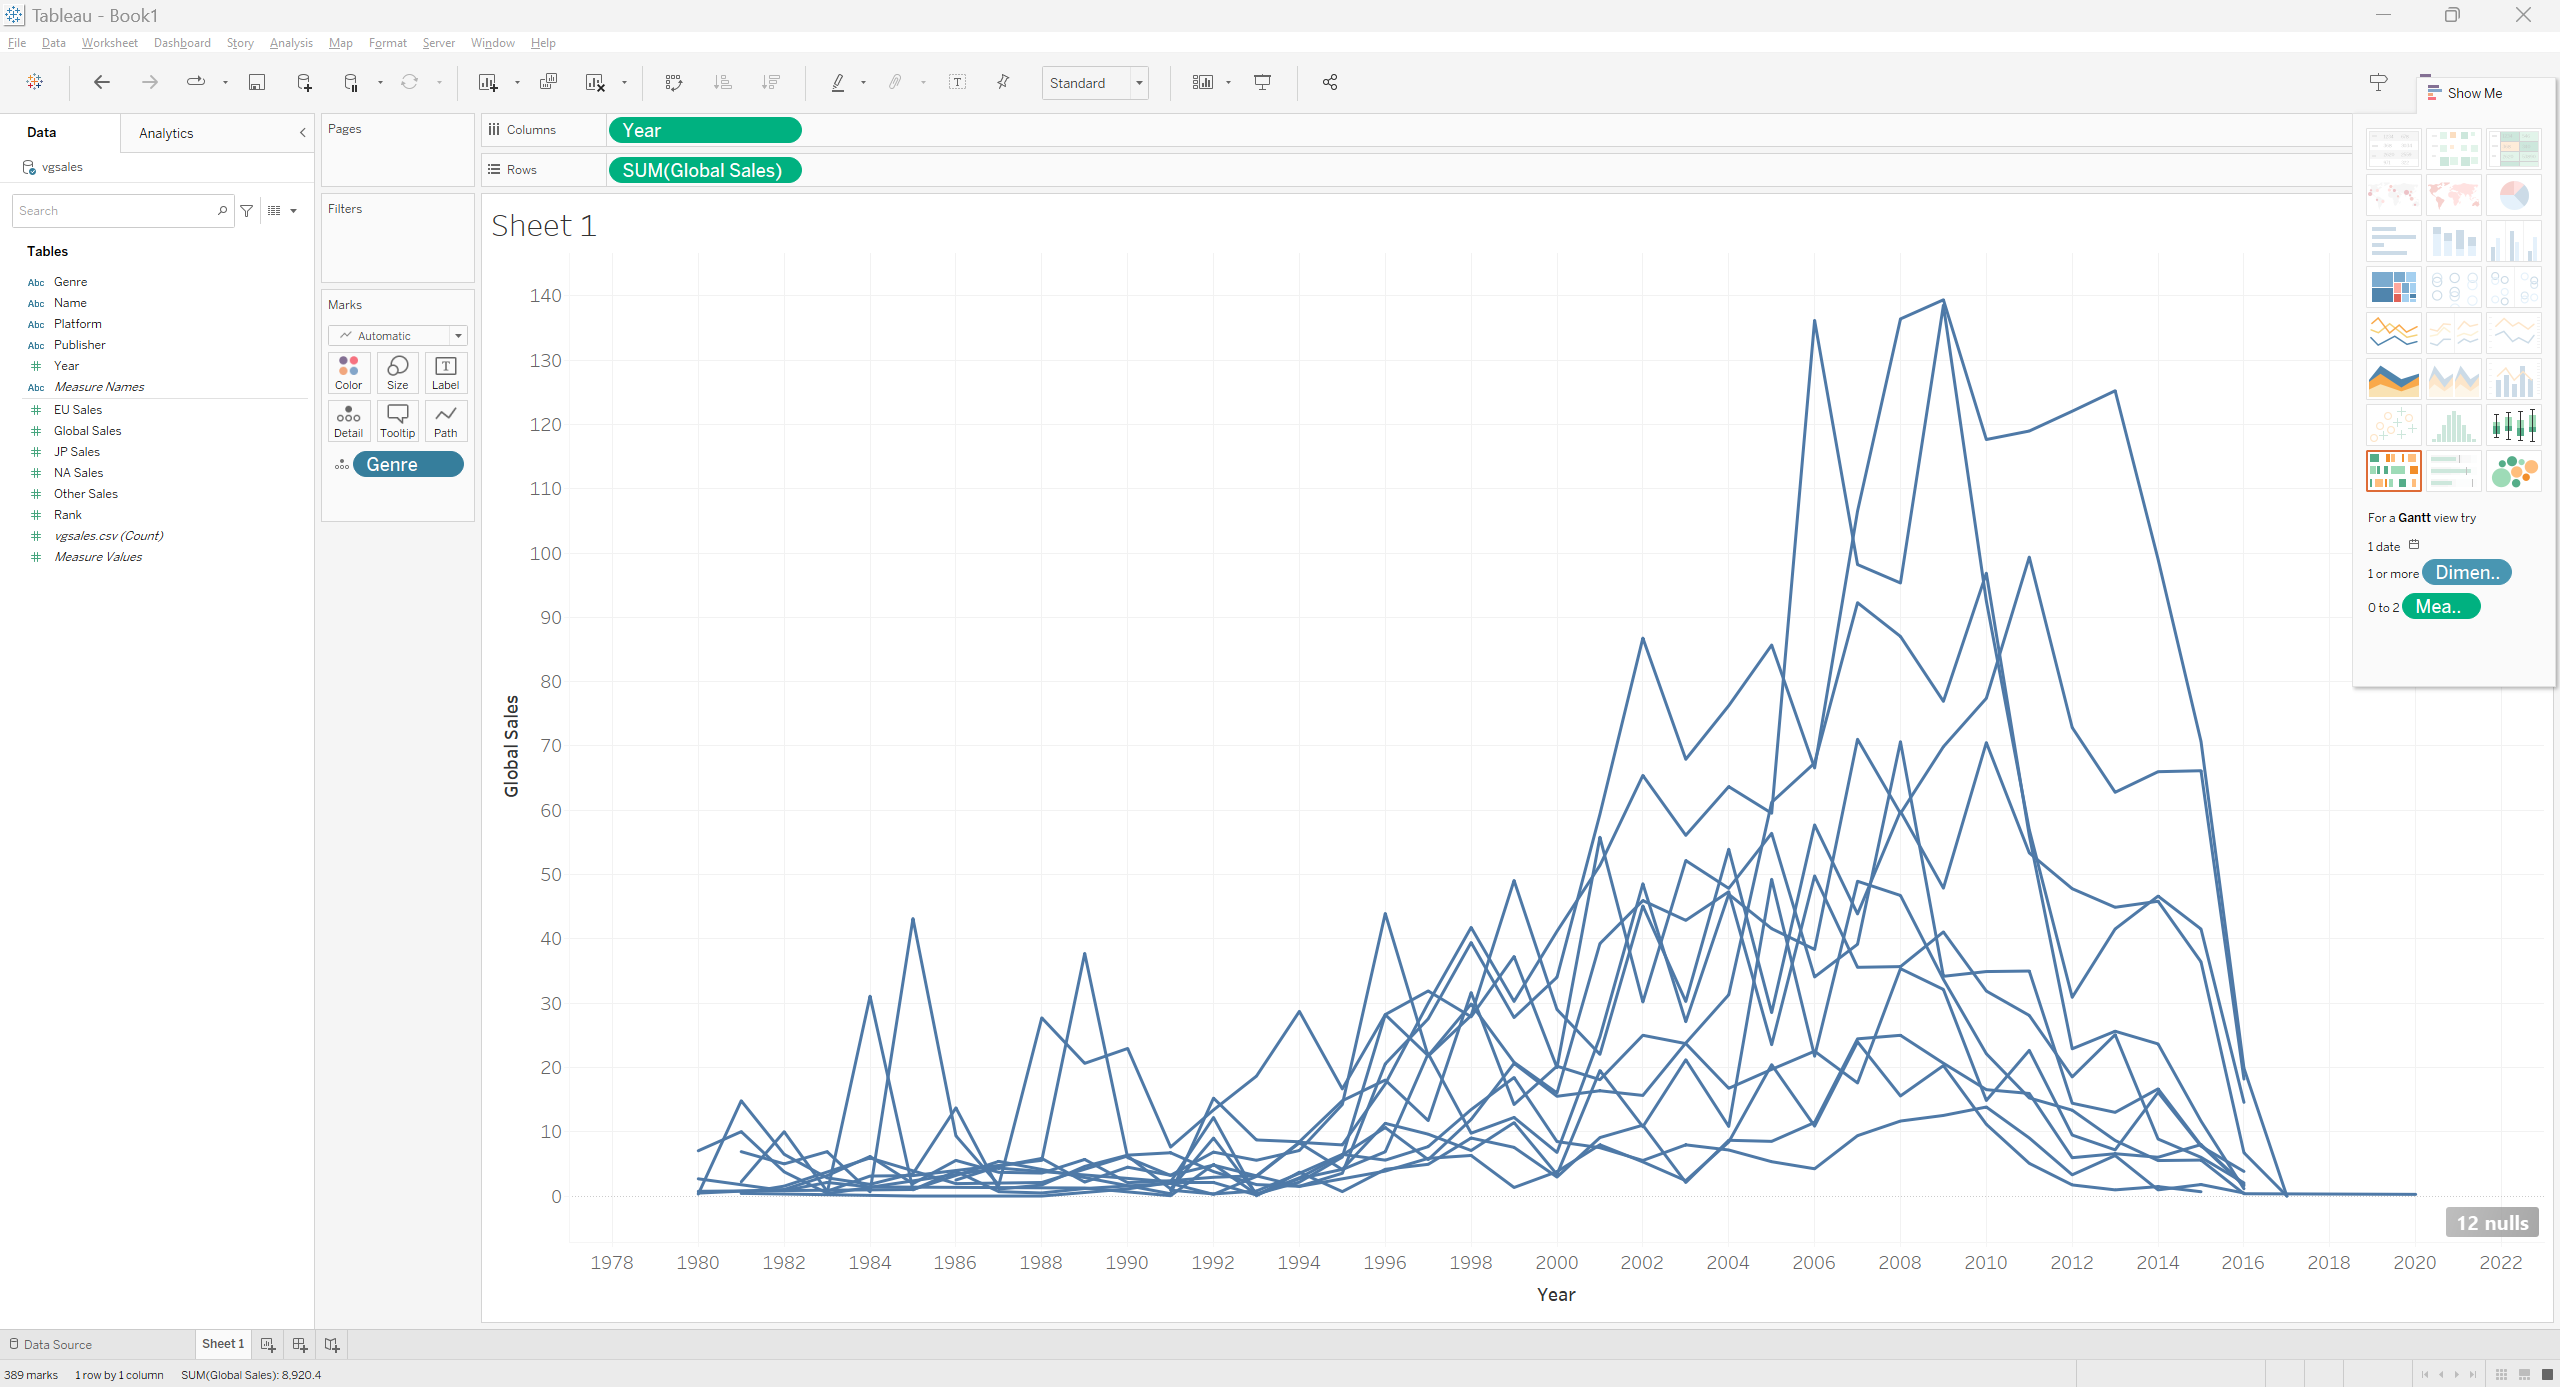
Task: Click the Presentation Mode icon
Action: coord(1263,82)
